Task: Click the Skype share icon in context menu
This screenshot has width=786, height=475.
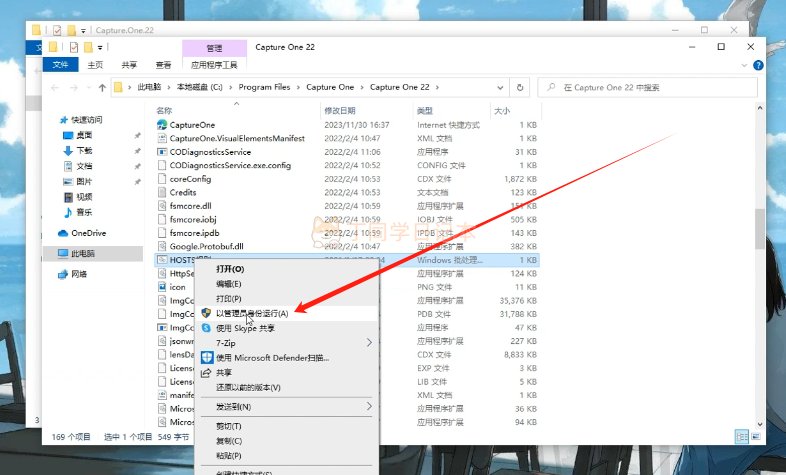Action: coord(206,328)
